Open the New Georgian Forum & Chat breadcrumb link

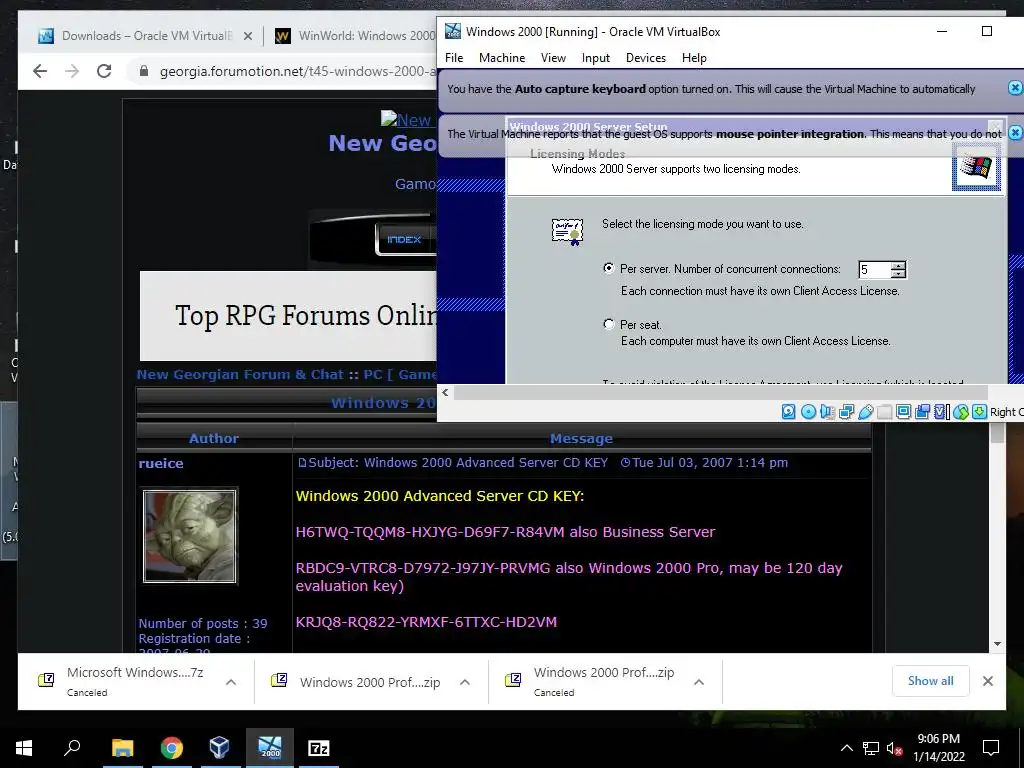pos(240,375)
